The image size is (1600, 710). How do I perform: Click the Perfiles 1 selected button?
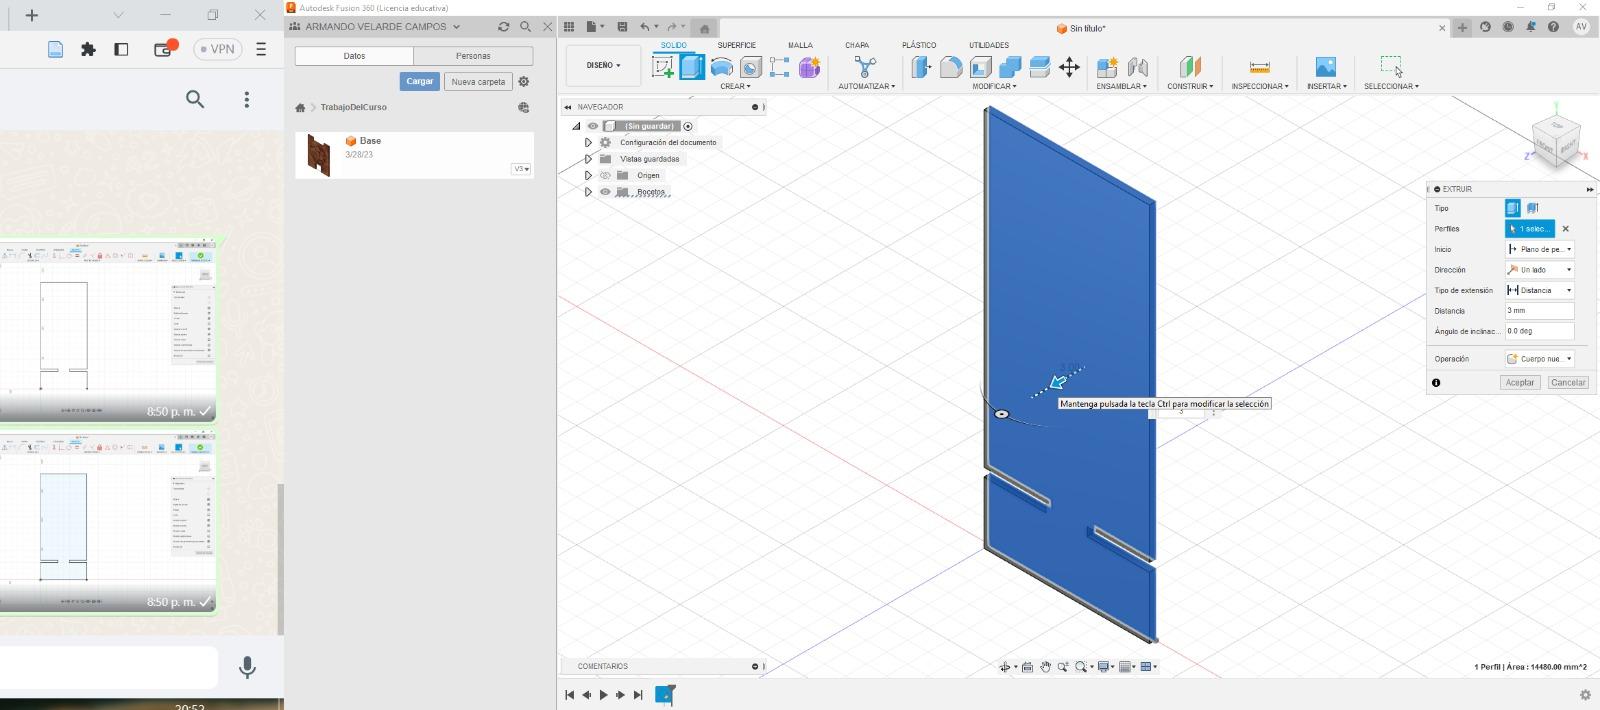[x=1530, y=229]
